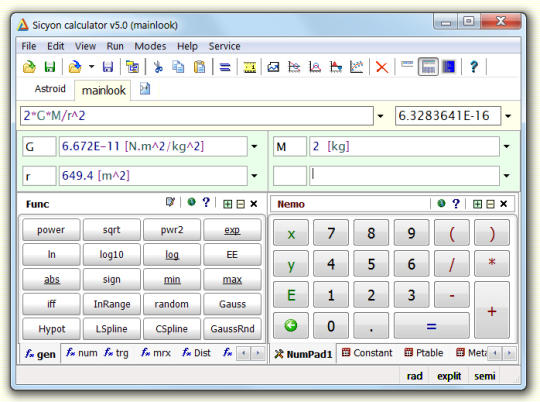Viewport: 540px width, 402px height.
Task: Switch to the fx trg function tab
Action: (117, 353)
